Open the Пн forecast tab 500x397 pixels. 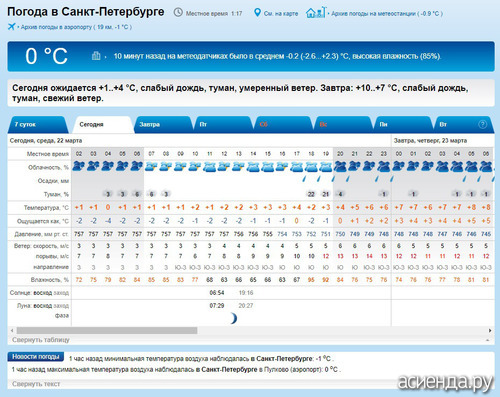(403, 124)
